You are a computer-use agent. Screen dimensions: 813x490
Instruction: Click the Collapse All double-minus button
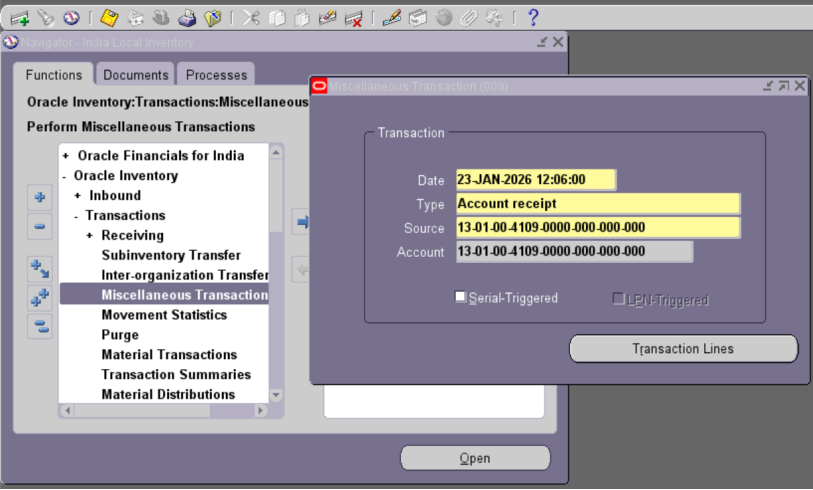click(x=40, y=327)
